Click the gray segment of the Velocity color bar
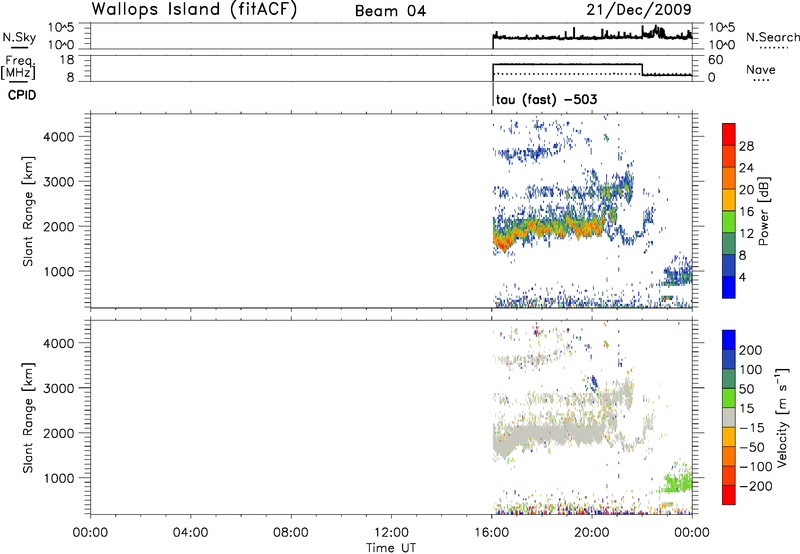Screen dimensions: 800x554 [729, 418]
